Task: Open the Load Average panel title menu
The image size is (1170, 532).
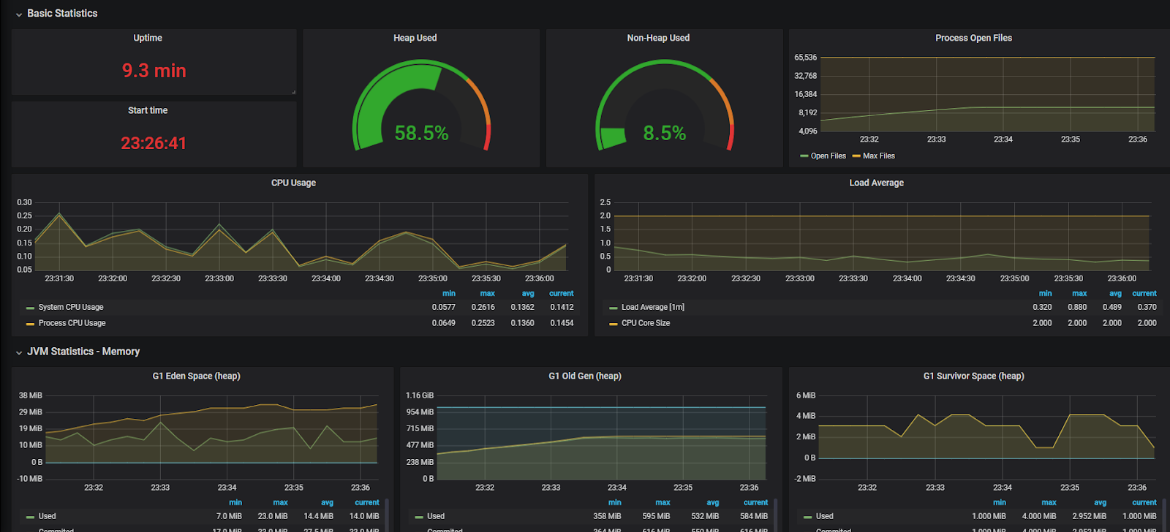Action: click(875, 183)
